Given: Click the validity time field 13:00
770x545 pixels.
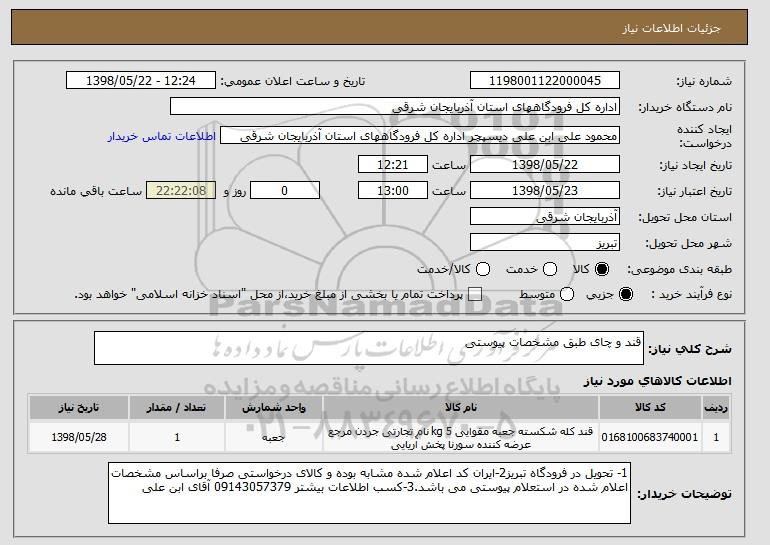Looking at the screenshot, I should (393, 191).
